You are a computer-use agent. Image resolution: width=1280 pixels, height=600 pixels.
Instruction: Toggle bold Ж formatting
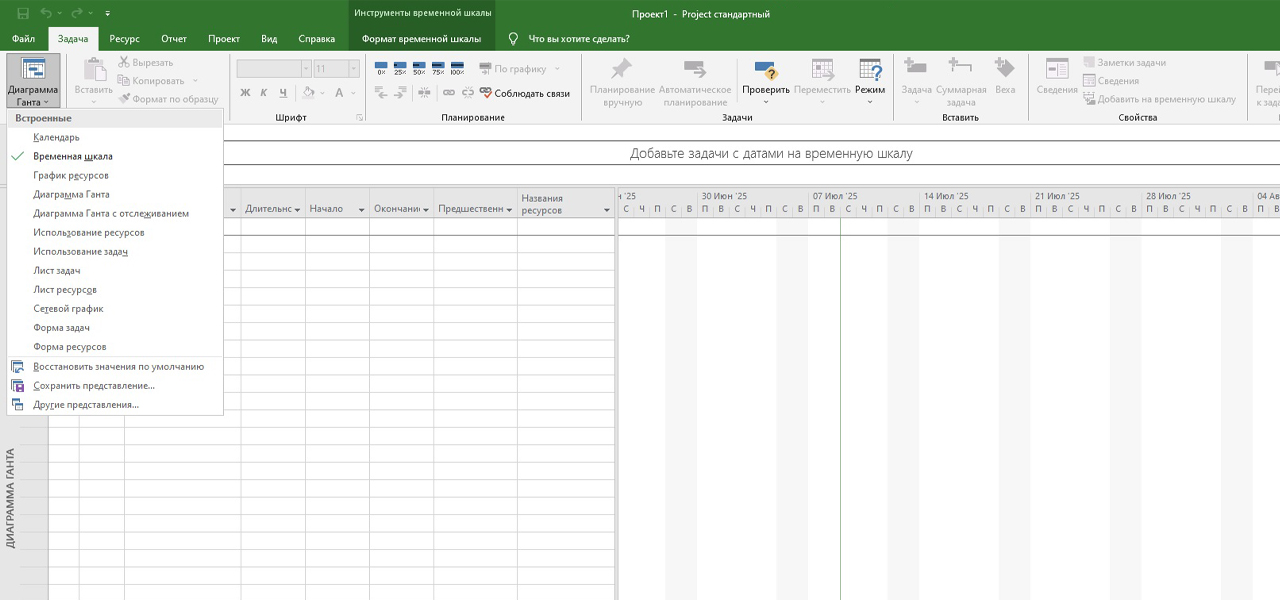tap(245, 93)
